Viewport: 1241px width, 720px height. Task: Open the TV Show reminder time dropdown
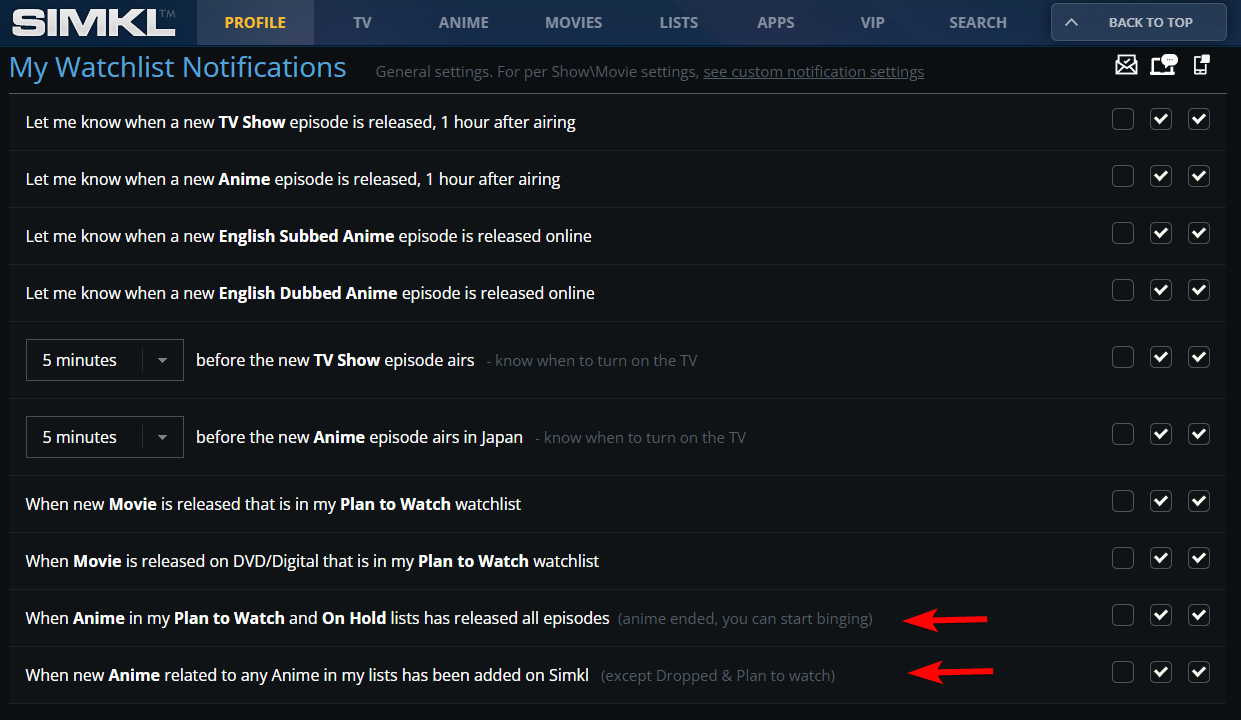(105, 360)
